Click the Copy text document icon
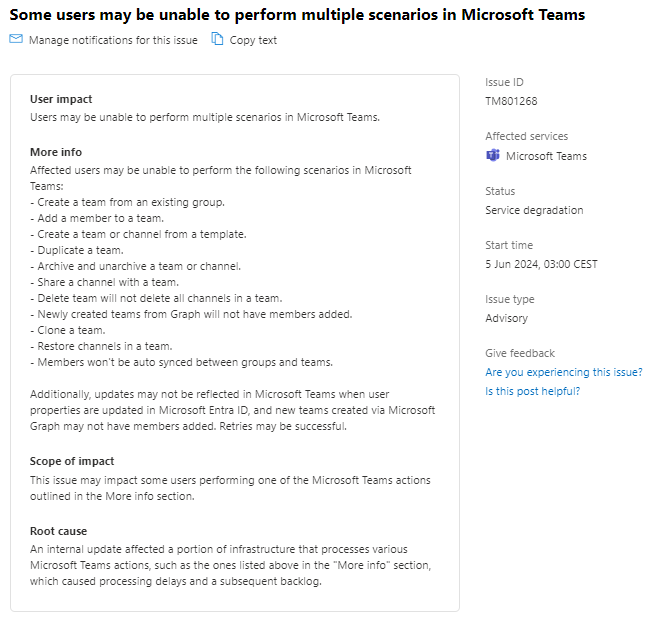The height and width of the screenshot is (626, 661). tap(217, 39)
